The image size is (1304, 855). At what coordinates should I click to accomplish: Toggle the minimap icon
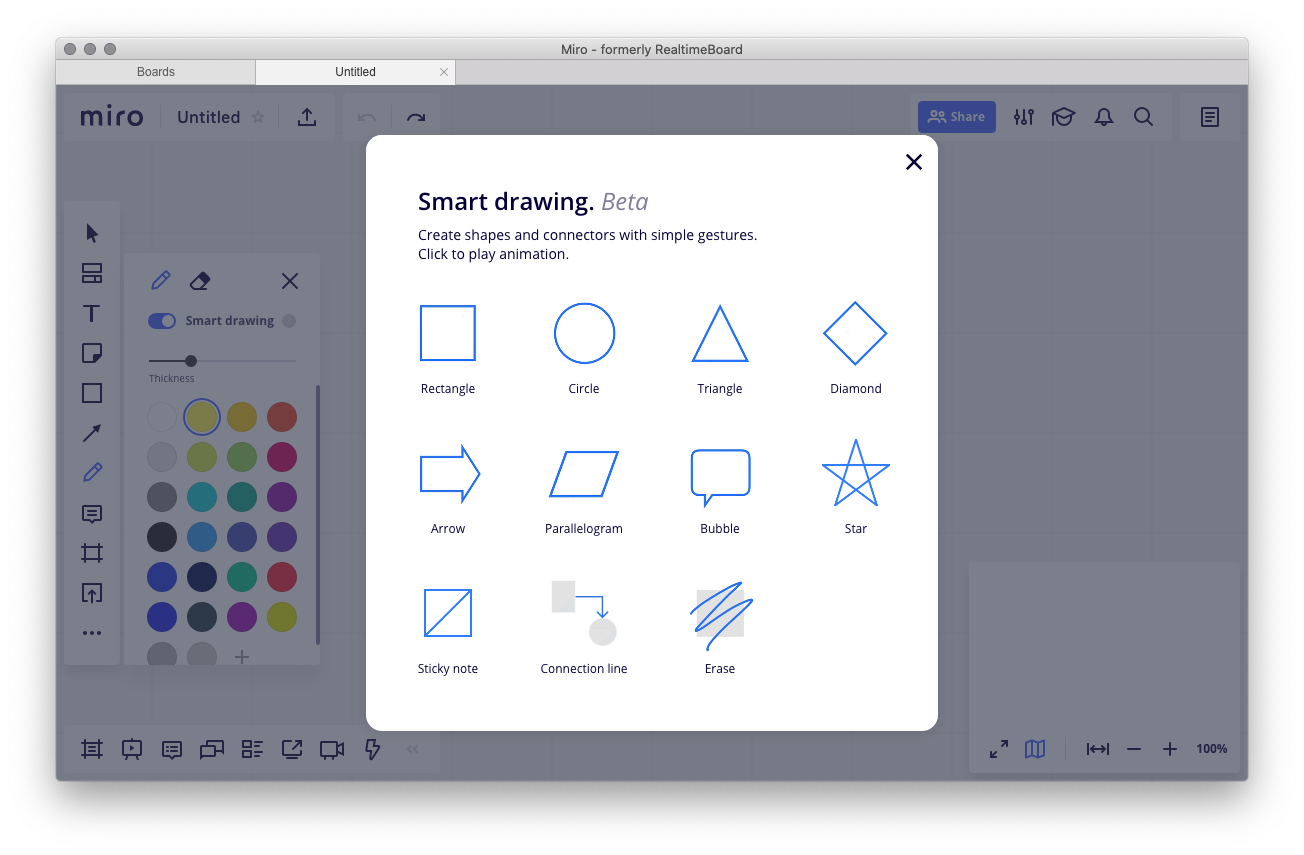pos(1035,749)
